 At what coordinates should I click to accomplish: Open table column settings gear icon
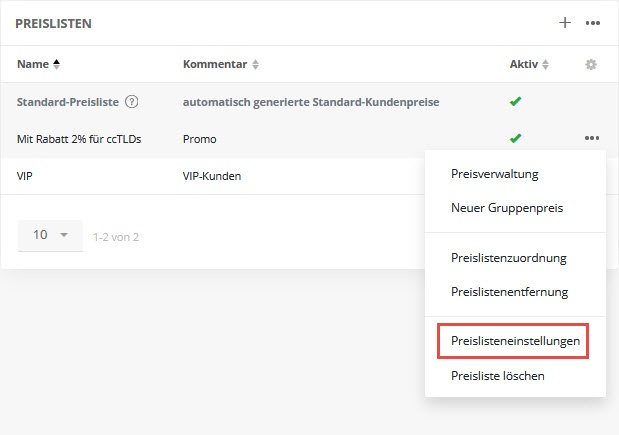pos(591,64)
